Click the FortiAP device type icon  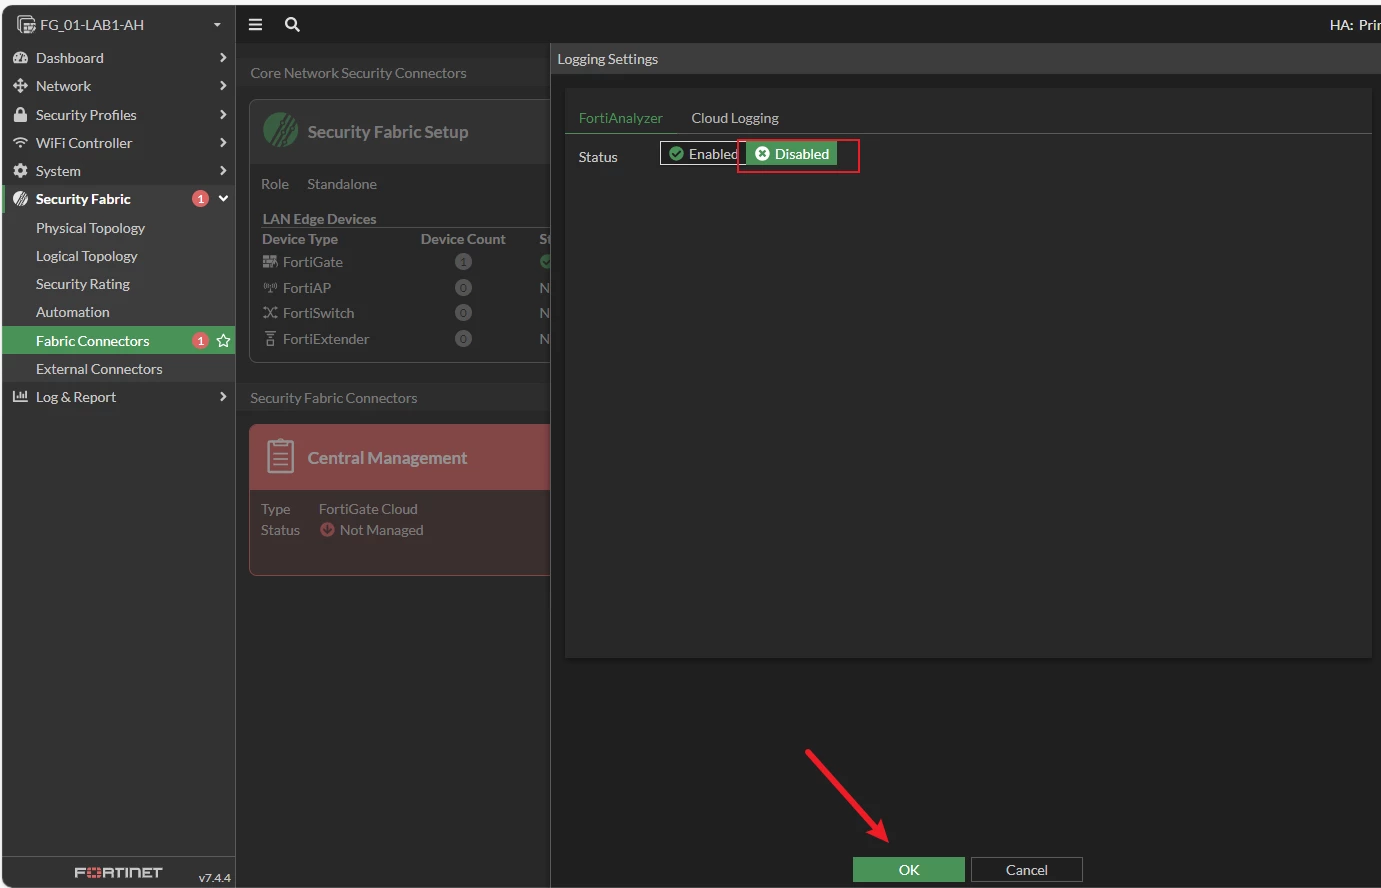[270, 288]
